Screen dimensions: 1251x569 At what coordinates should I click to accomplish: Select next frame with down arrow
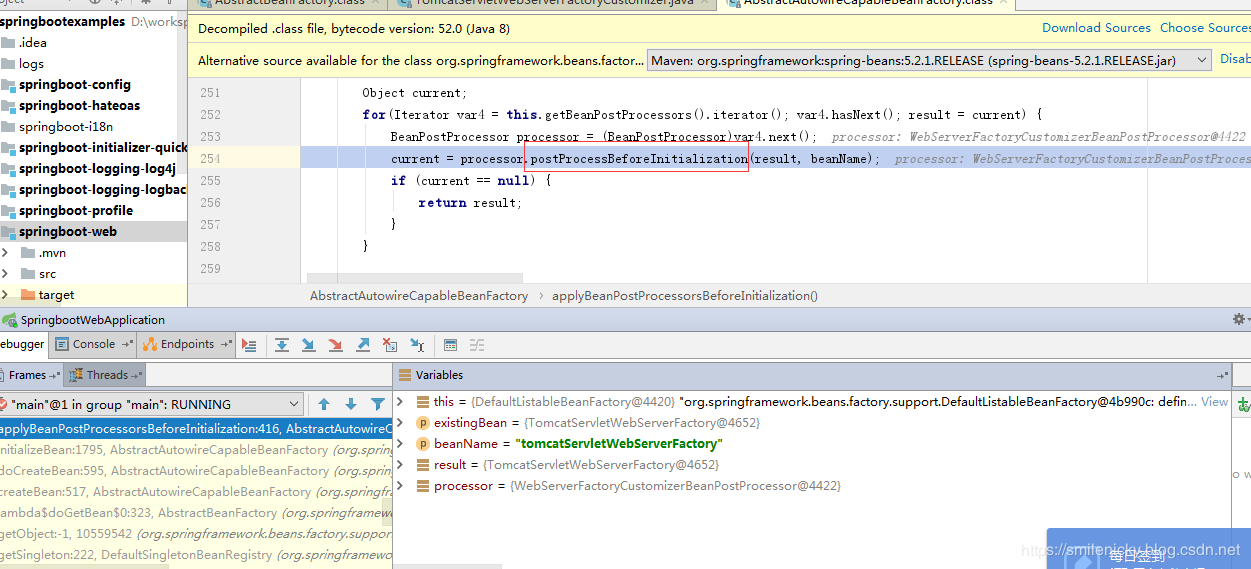coord(351,404)
